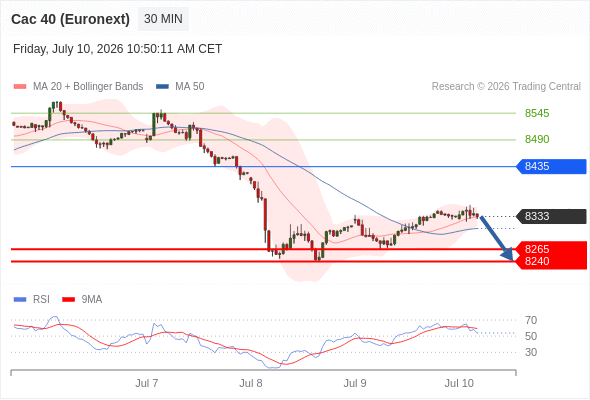Click the Jul 8 date axis label
This screenshot has width=590, height=400.
point(251,383)
